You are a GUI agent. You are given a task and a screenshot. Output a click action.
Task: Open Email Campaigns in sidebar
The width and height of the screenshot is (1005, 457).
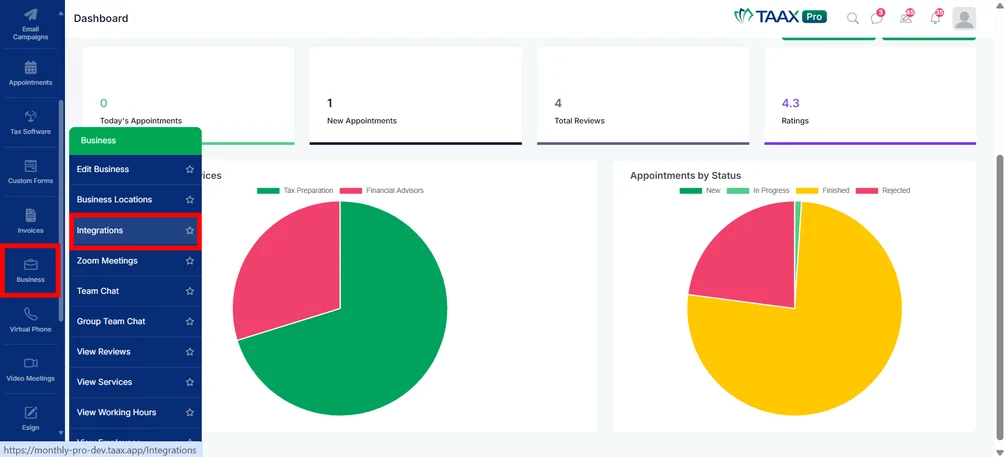[30, 24]
